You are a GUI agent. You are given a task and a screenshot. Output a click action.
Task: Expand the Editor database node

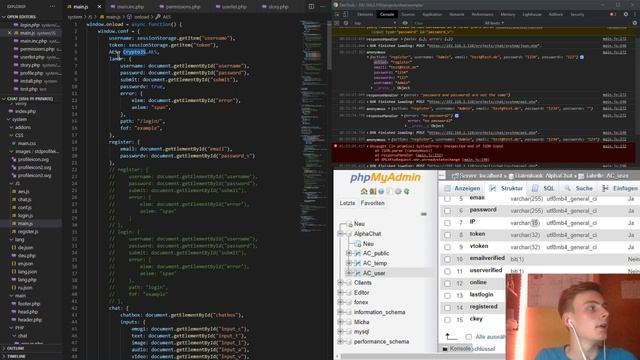pyautogui.click(x=340, y=292)
